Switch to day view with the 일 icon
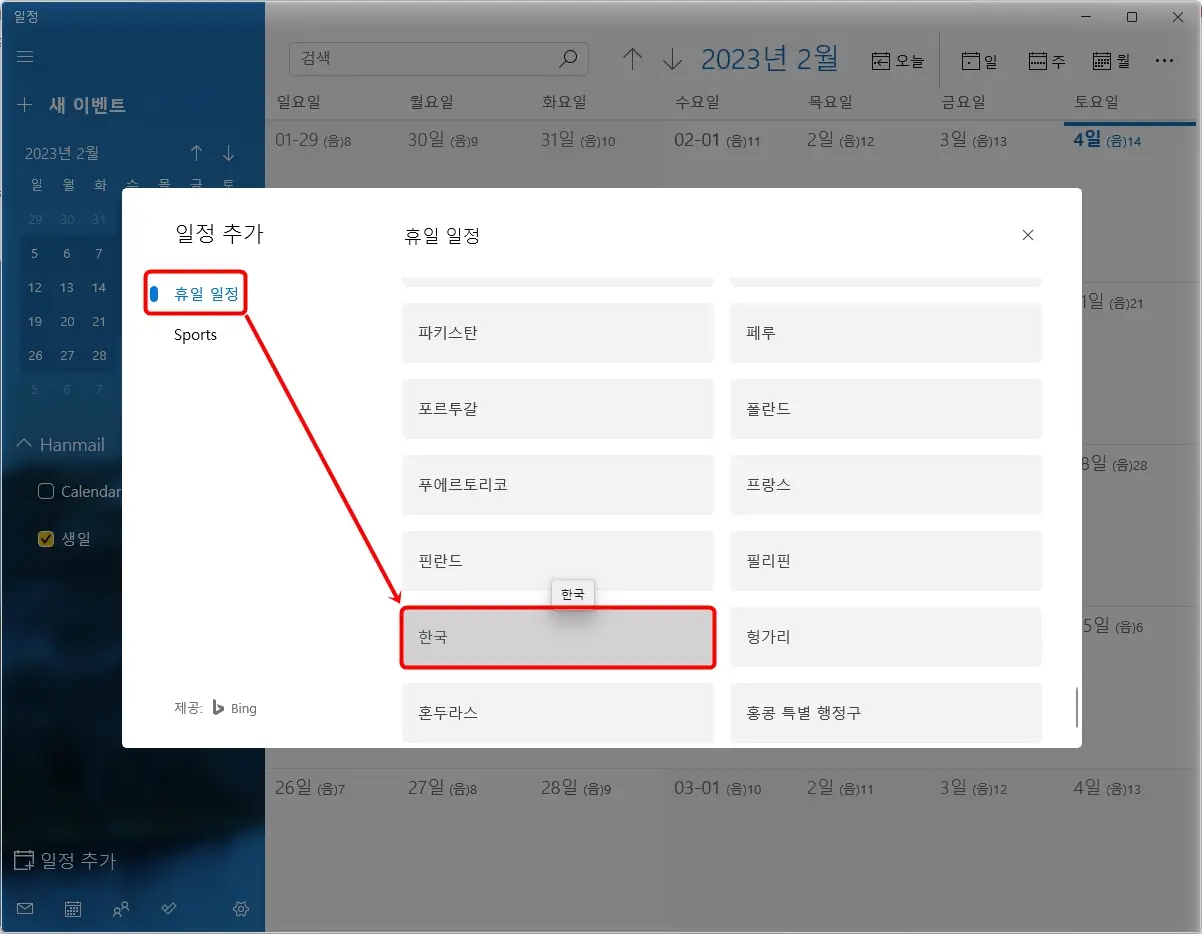Screen dimensions: 1202x934 click(x=978, y=60)
